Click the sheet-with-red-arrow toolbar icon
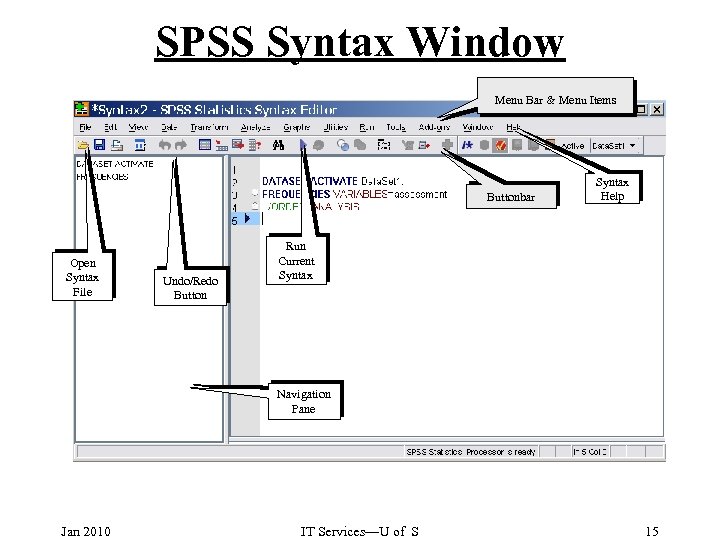This screenshot has width=720, height=540. coord(424,146)
